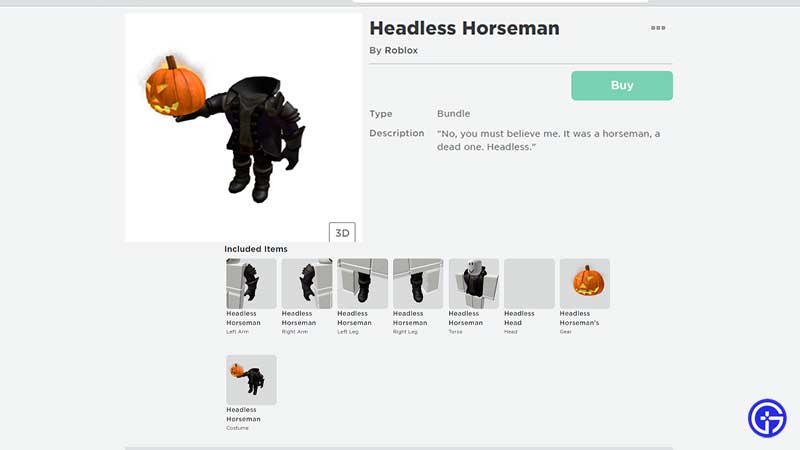Open the Headless Horseman's pumpkin Gear item
This screenshot has height=450, width=800.
585,283
